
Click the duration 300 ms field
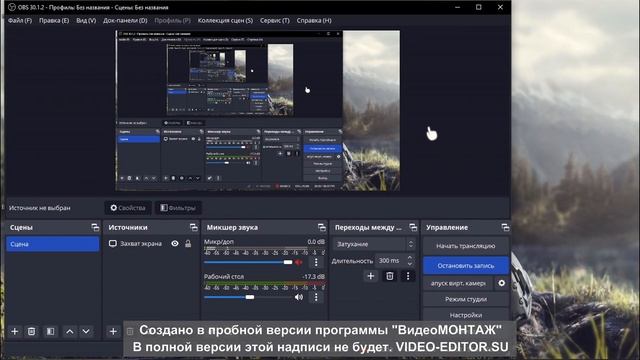tap(394, 260)
